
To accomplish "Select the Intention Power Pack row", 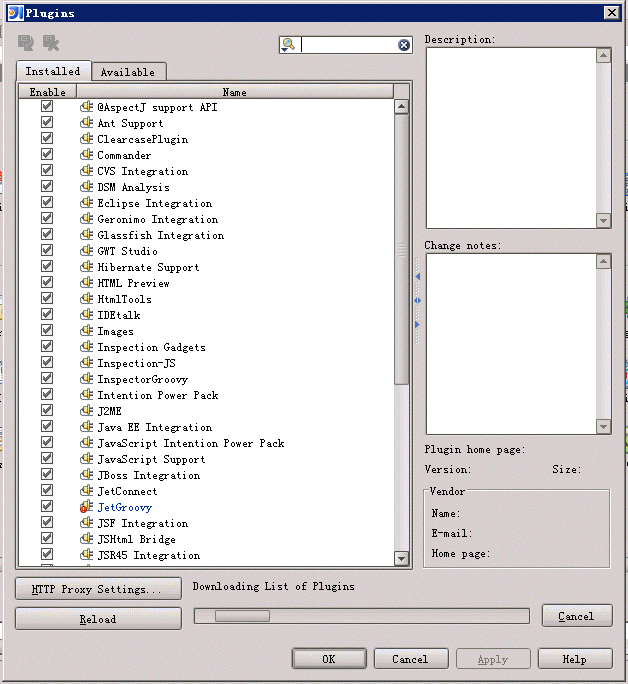I will [206, 395].
